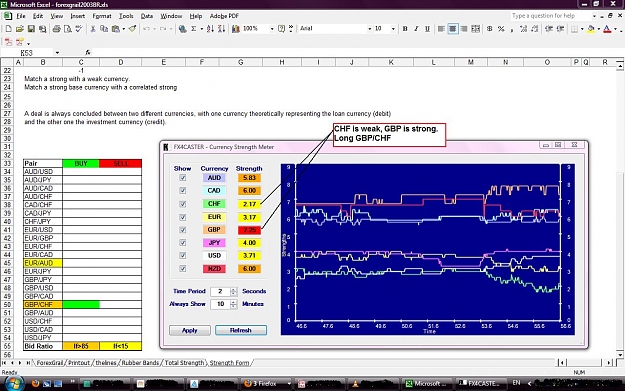Paste from the clipboard icon
Screen dimensions: 625x391
(116, 29)
